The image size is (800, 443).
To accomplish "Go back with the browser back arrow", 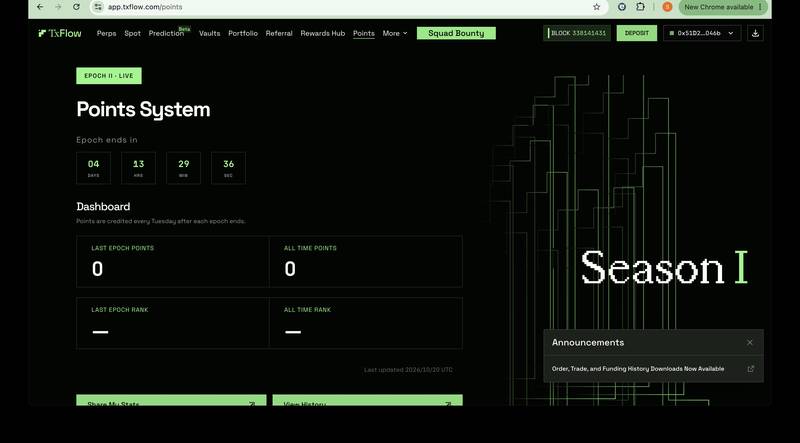I will click(x=40, y=7).
